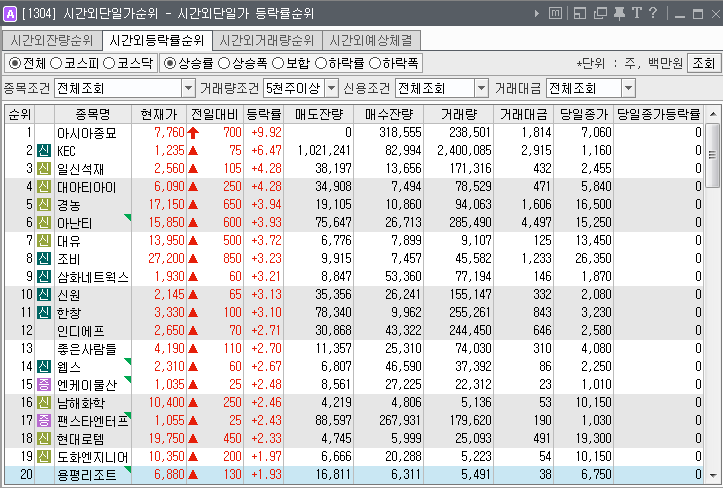This screenshot has width=723, height=488.
Task: Select the 코스피 radio button
Action: pos(56,63)
